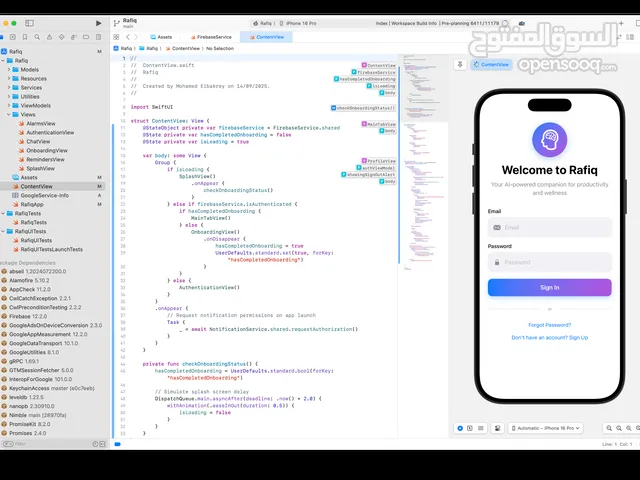Choose iPhone 16 Pro run destination
The height and width of the screenshot is (480, 640).
click(x=298, y=23)
